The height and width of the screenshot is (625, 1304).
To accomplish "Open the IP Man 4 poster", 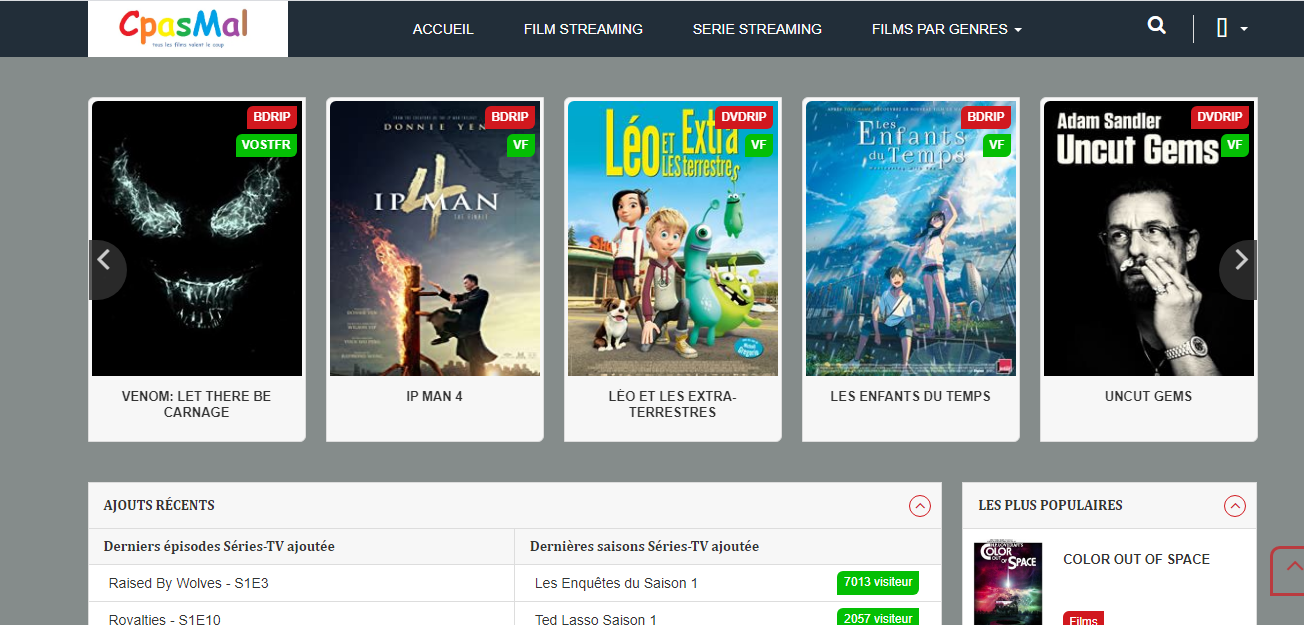I will tap(435, 238).
